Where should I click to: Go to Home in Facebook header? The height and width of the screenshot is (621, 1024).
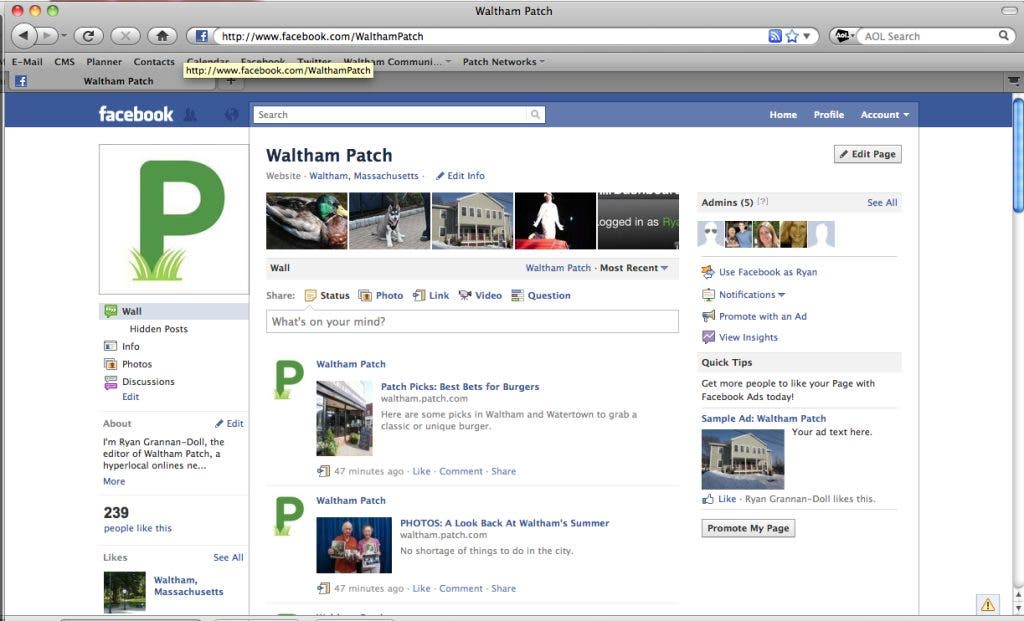click(783, 114)
